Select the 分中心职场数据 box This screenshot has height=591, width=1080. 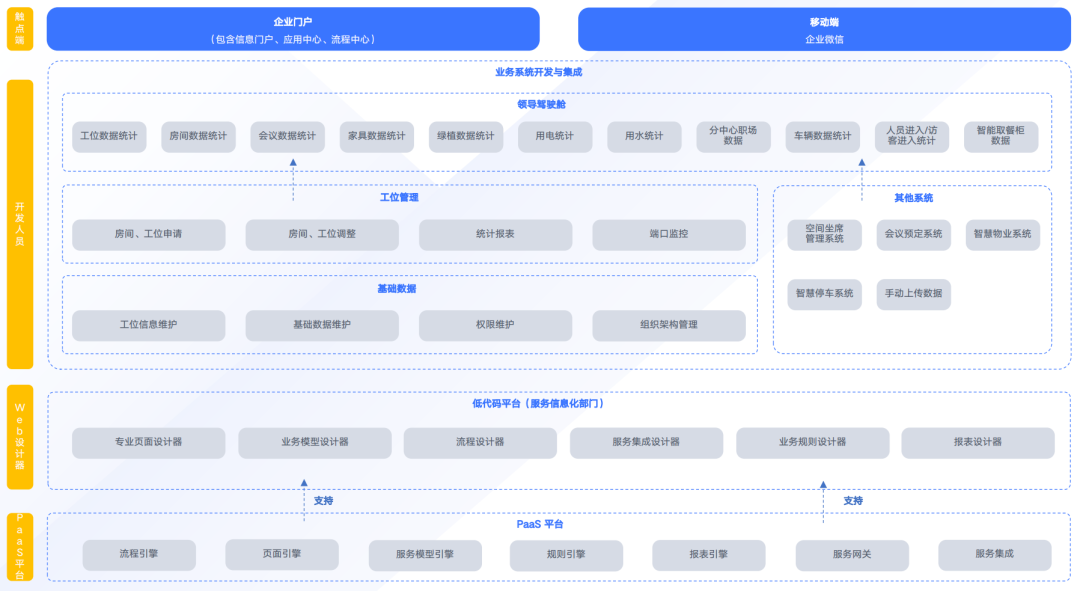[x=733, y=136]
